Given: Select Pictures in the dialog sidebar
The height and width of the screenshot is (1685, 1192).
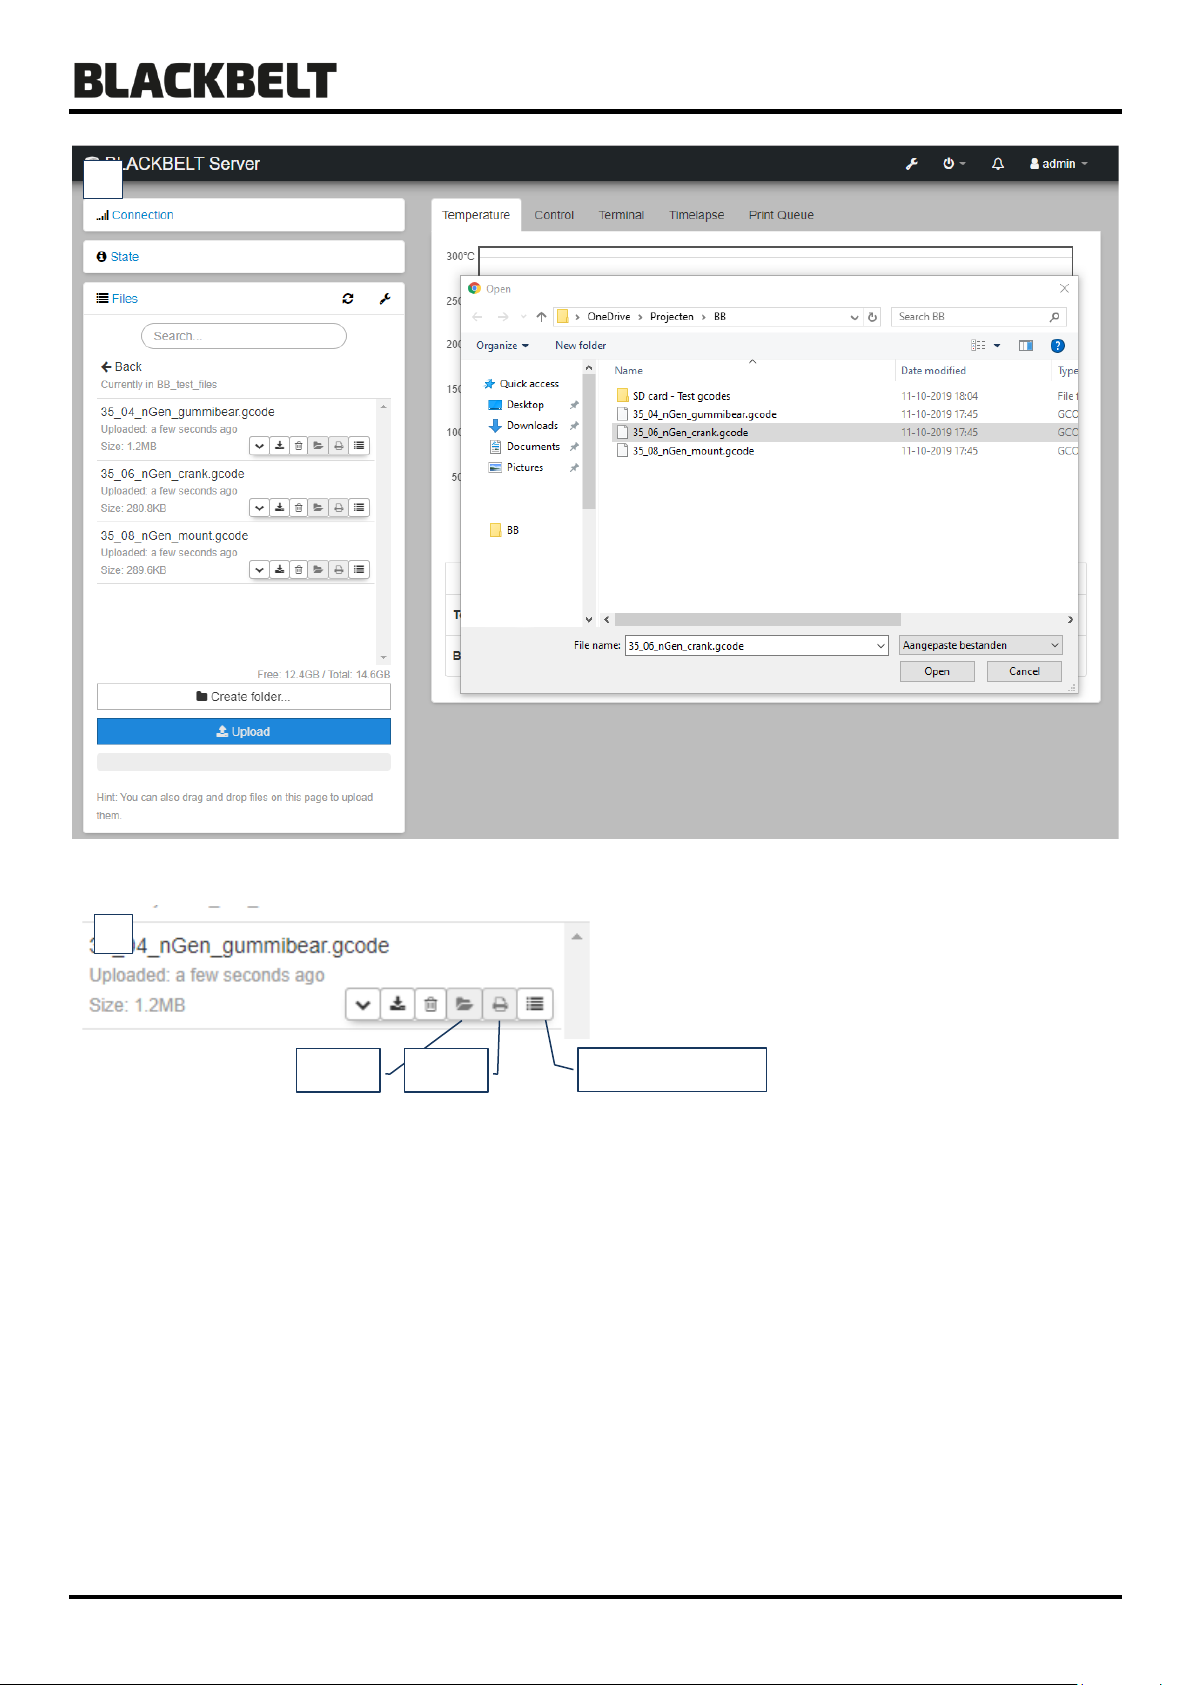Looking at the screenshot, I should [516, 468].
